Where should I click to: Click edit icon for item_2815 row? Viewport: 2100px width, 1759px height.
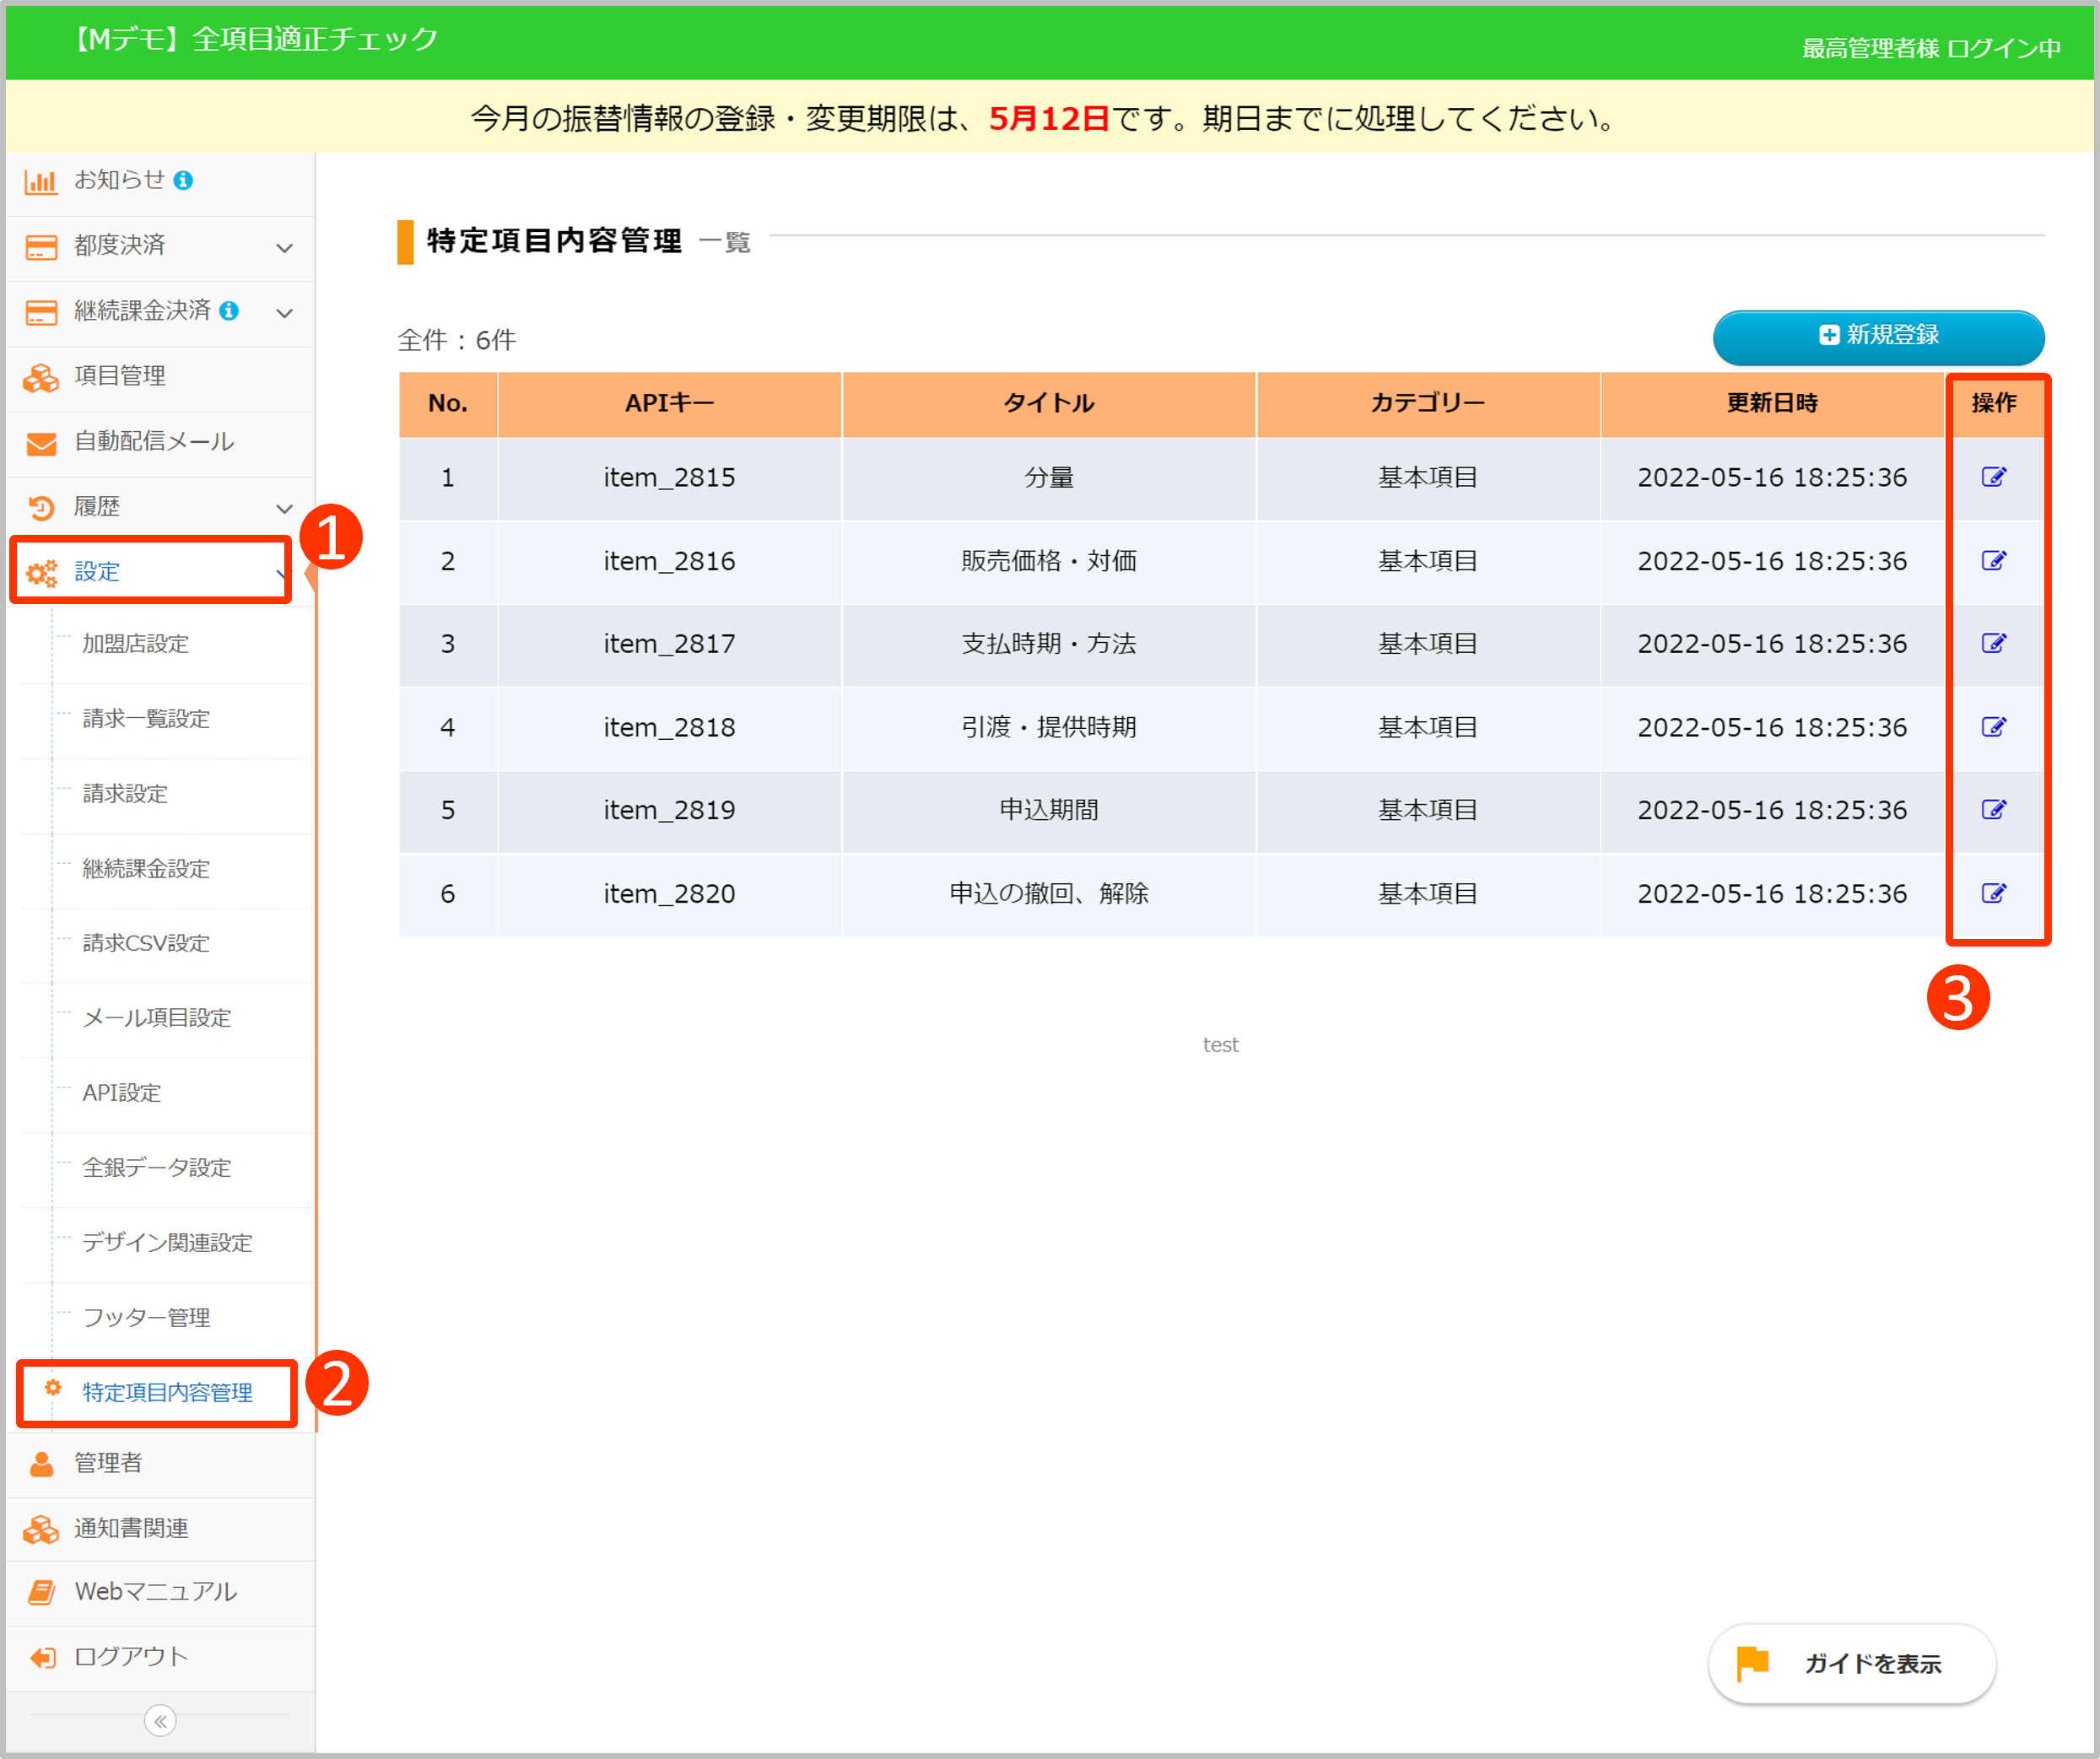[1993, 477]
